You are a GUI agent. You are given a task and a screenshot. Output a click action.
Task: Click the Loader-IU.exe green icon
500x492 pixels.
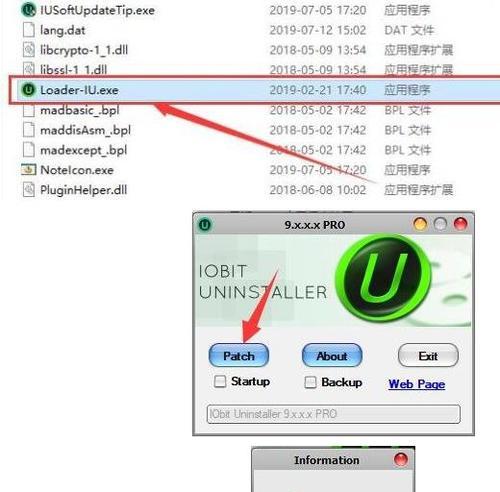click(x=29, y=90)
